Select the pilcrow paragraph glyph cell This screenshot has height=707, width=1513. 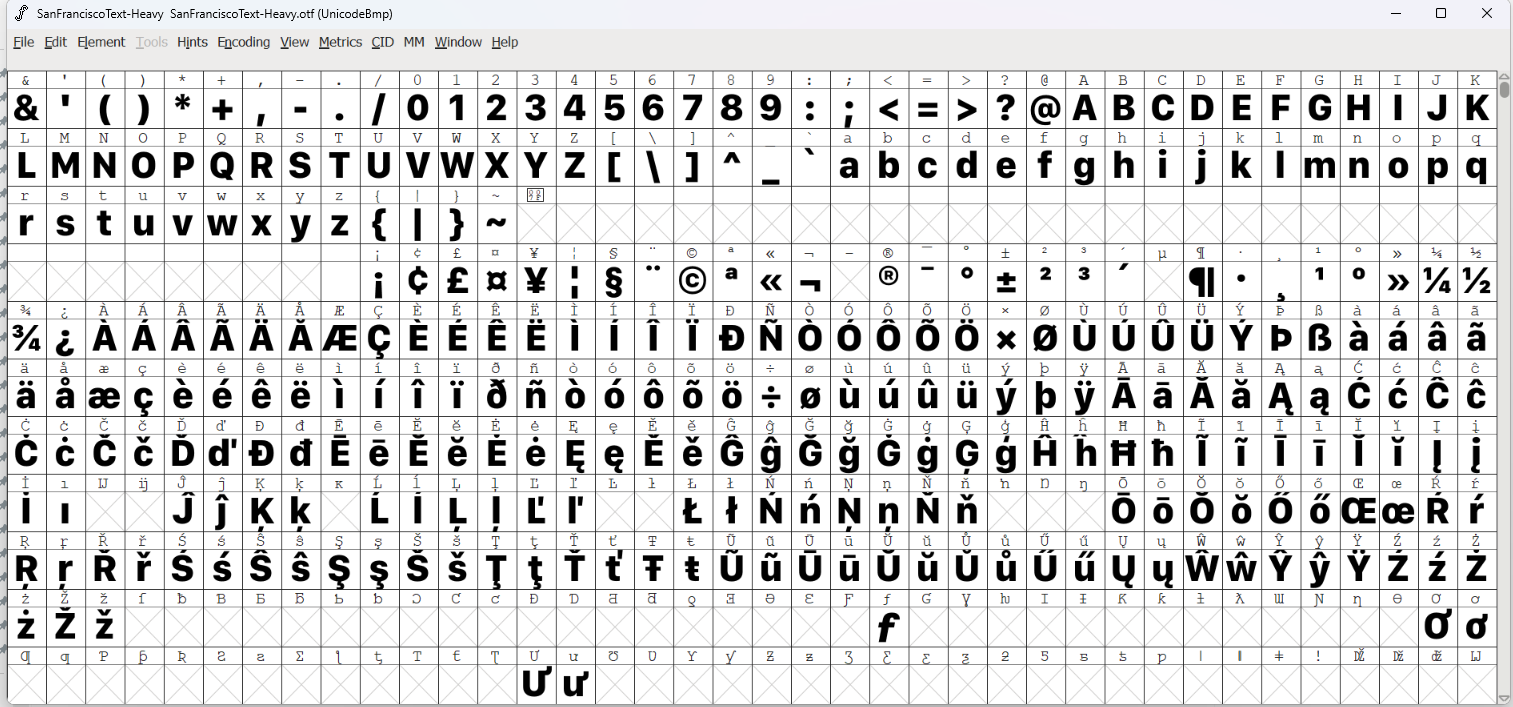click(x=1202, y=281)
